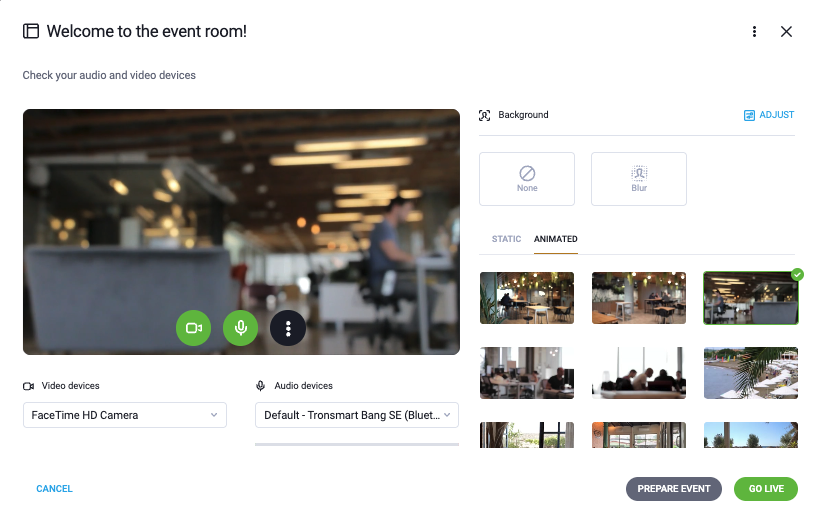Image resolution: width=816 pixels, height=519 pixels.
Task: Select the None background option
Action: (527, 179)
